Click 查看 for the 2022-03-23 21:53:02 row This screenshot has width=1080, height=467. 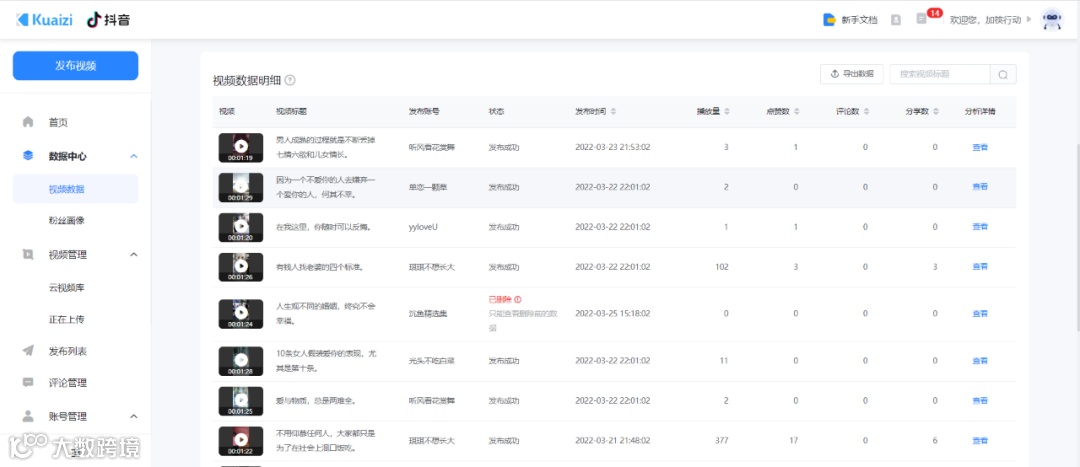(979, 147)
